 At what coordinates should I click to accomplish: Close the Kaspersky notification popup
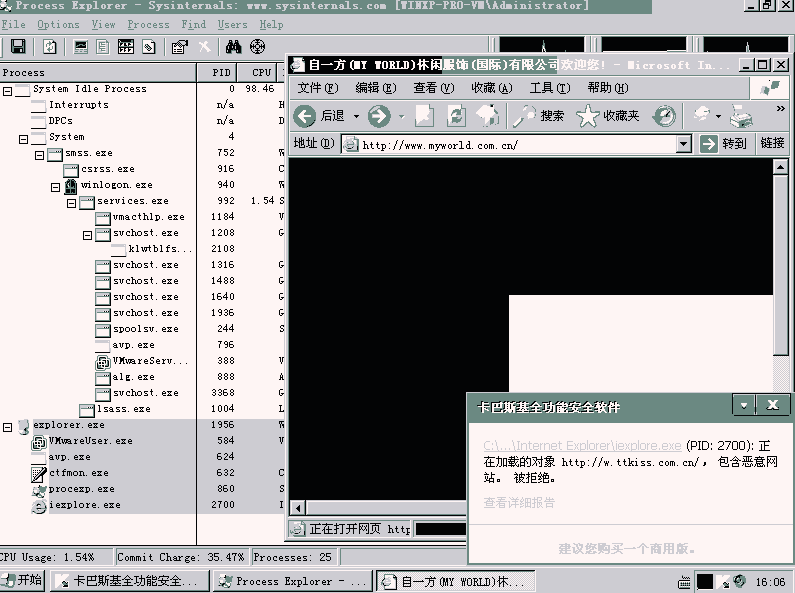[x=773, y=405]
